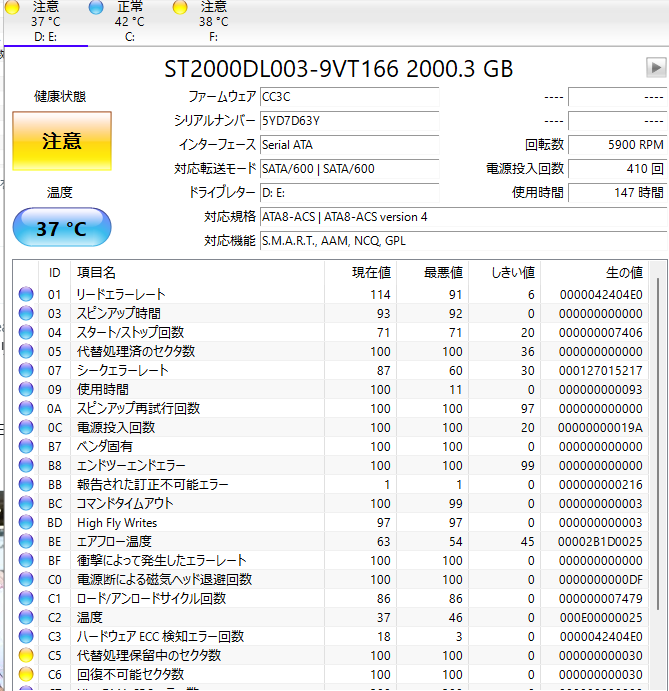Click the 生の値 column header
The height and width of the screenshot is (691, 669).
[595, 273]
